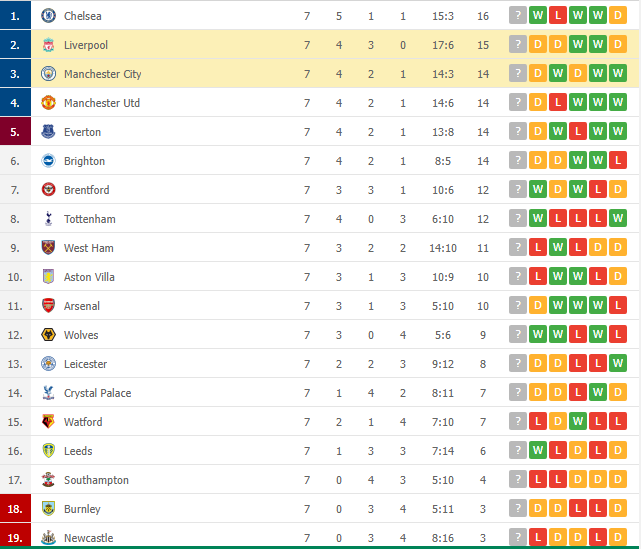Click Leeds' green W form badge
The image size is (641, 549).
point(538,450)
